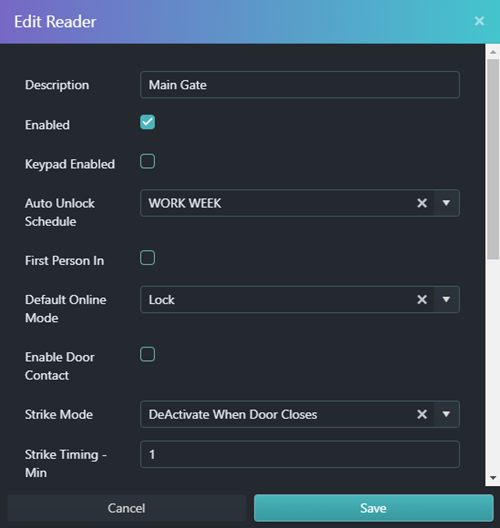Save the reader settings

tap(374, 508)
